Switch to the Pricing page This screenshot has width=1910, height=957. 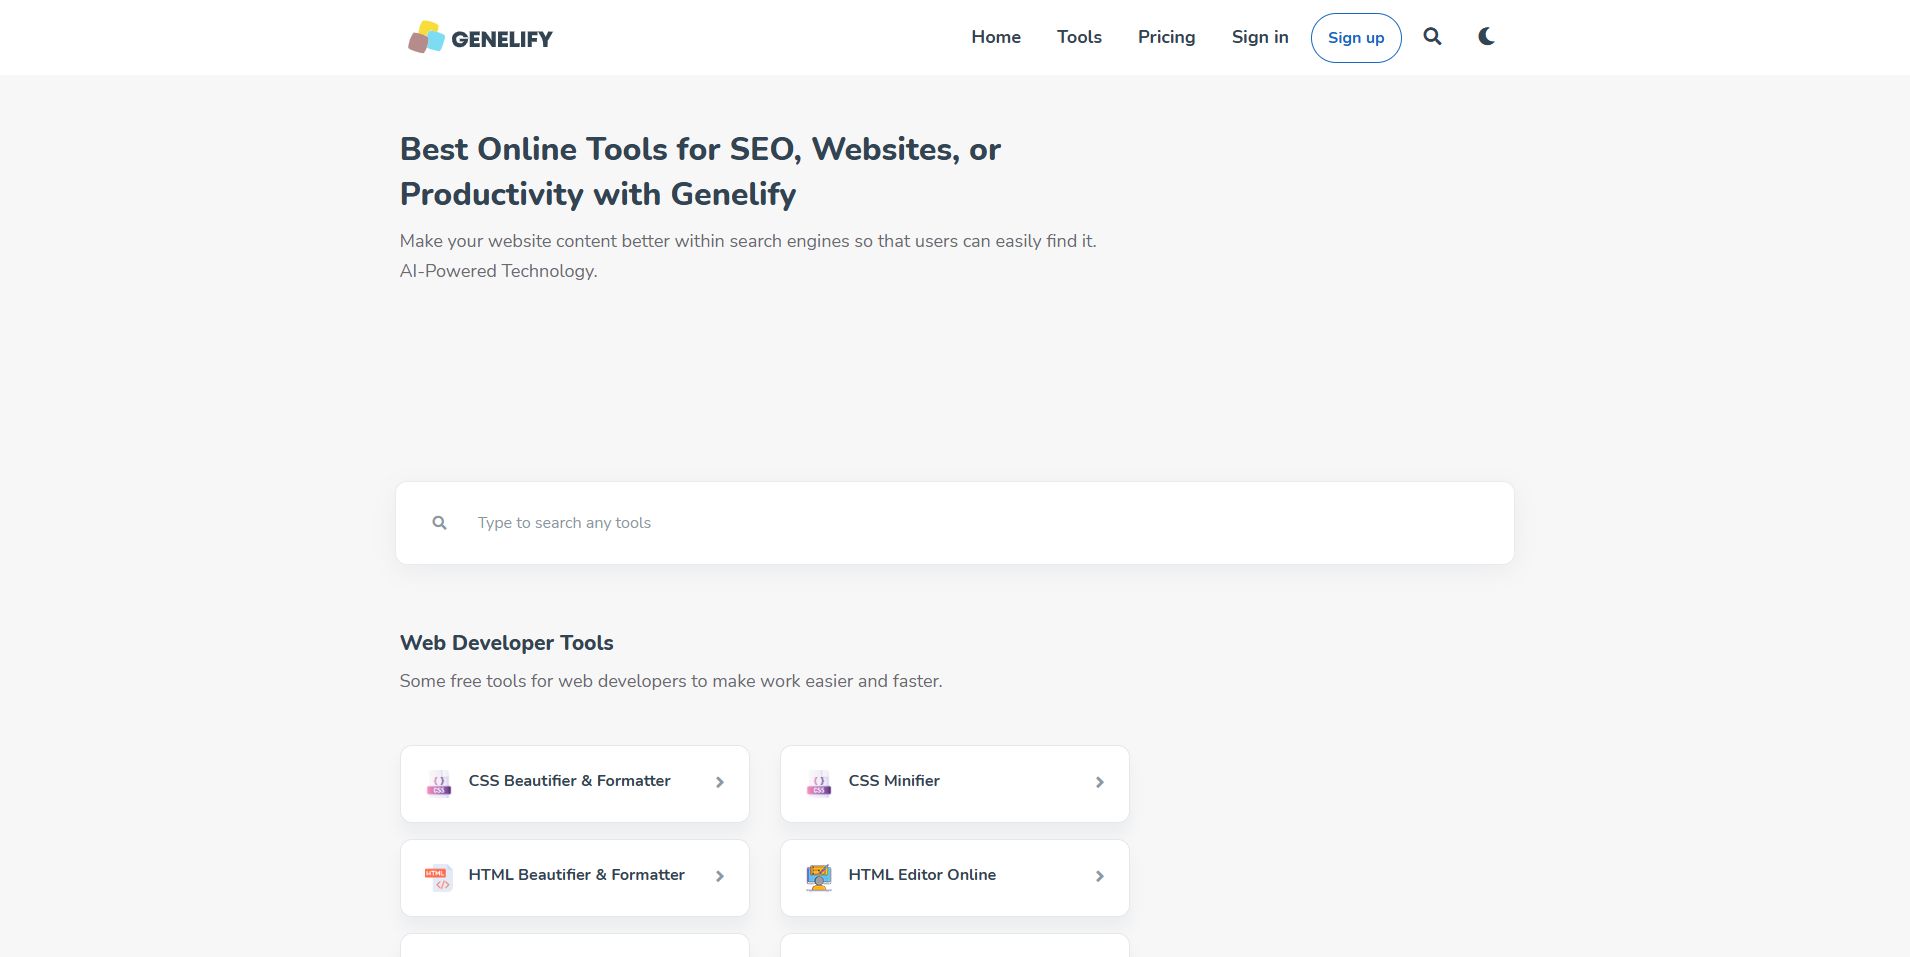(1165, 37)
